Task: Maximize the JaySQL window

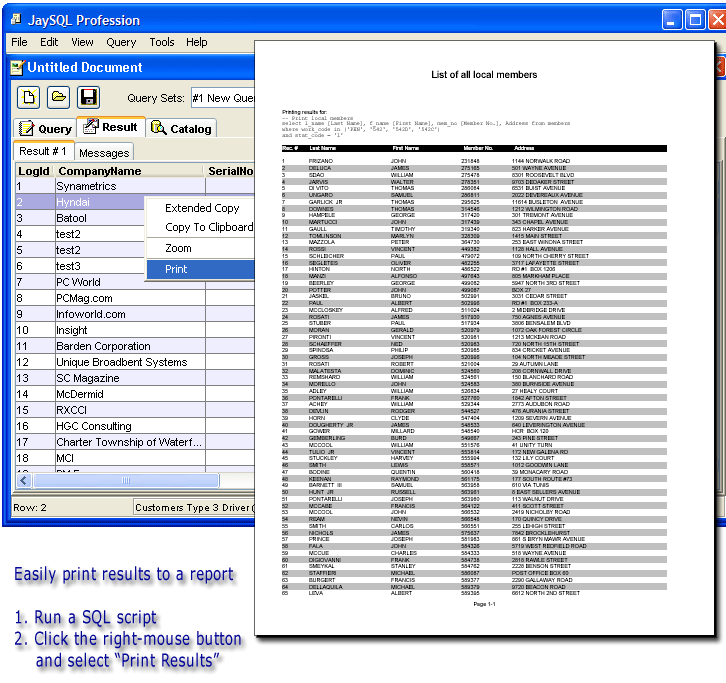Action: [695, 20]
